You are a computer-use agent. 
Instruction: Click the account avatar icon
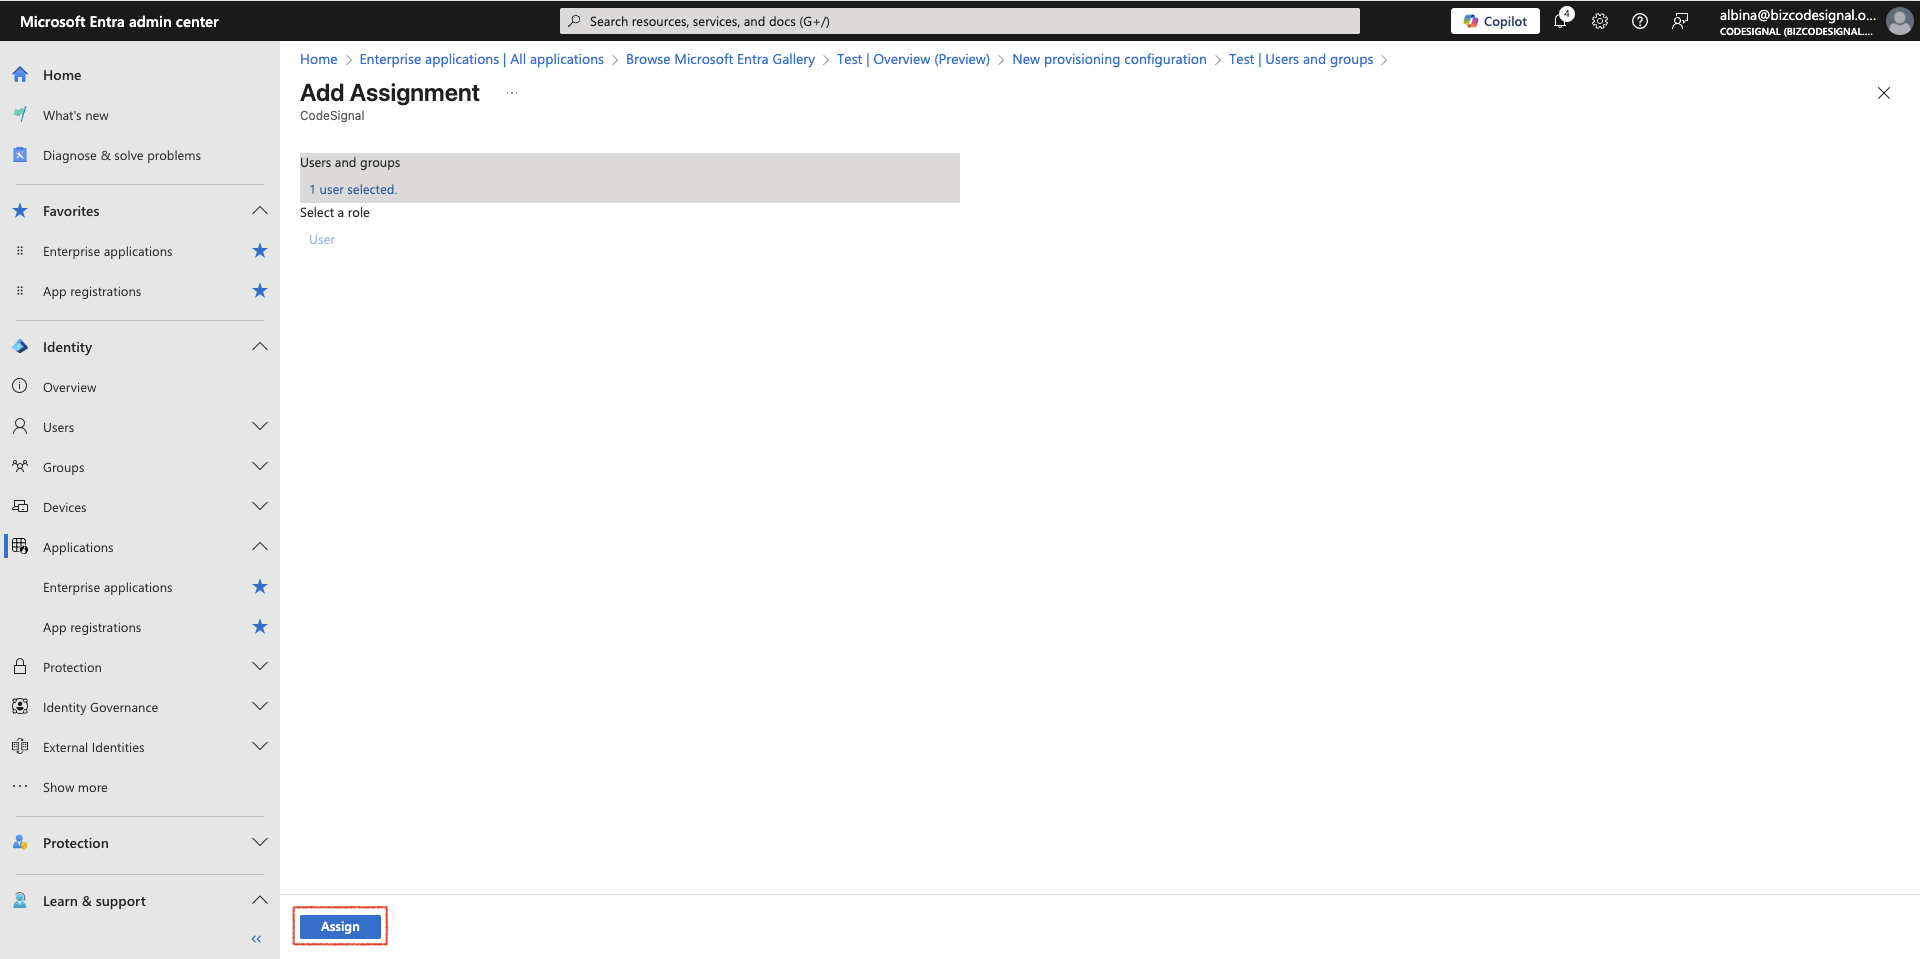coord(1899,21)
